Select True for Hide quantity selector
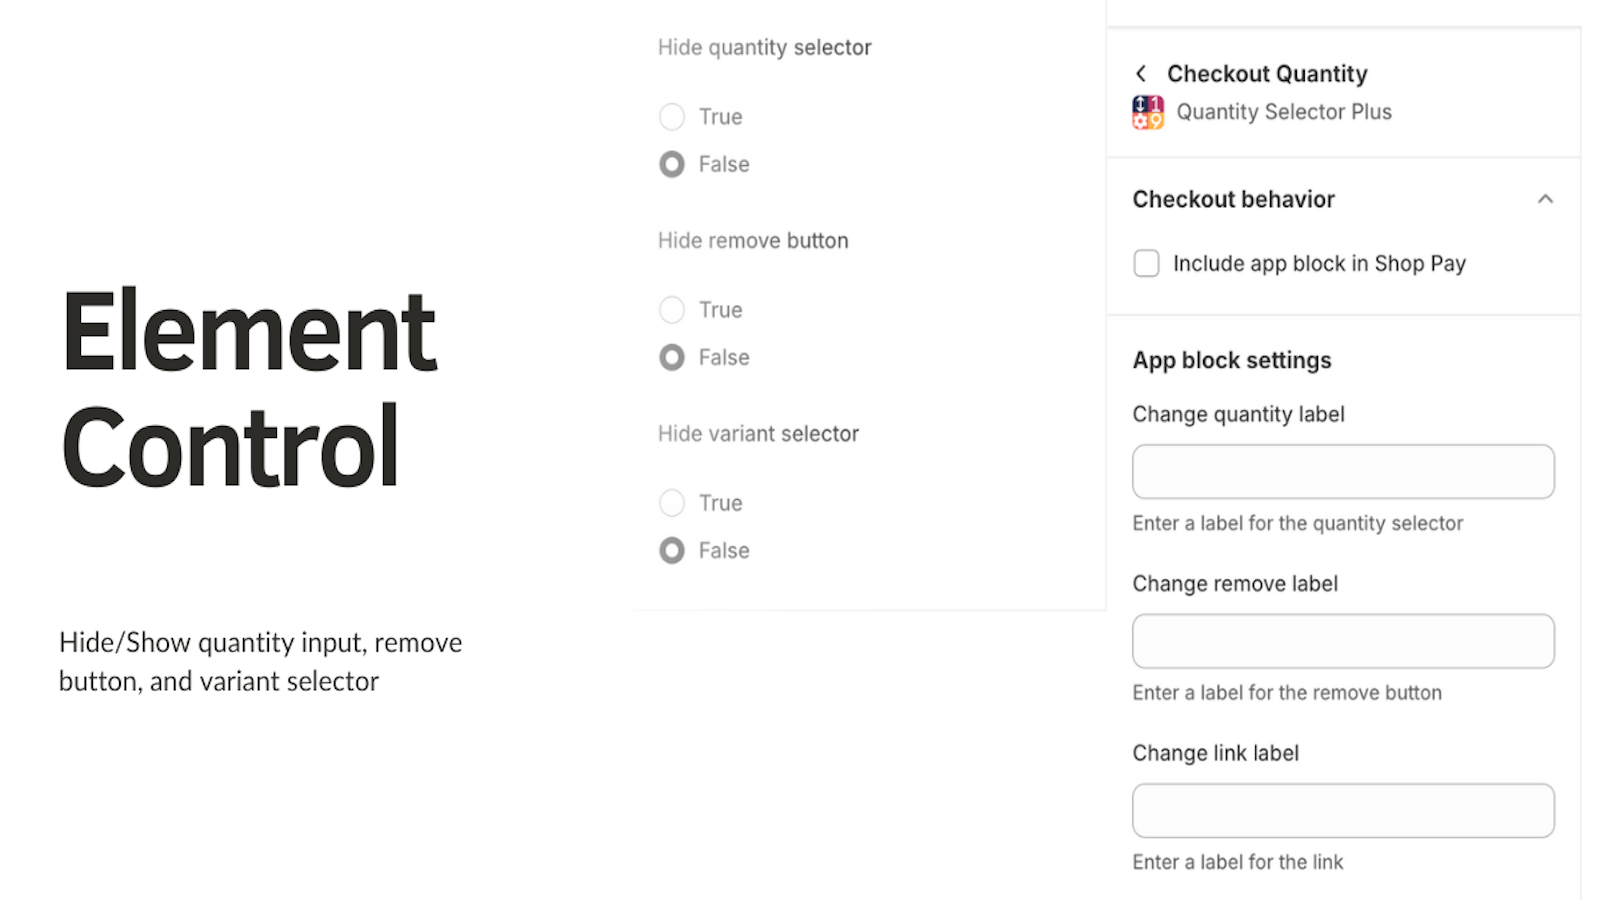Screen dimensions: 1600x900 tap(672, 117)
